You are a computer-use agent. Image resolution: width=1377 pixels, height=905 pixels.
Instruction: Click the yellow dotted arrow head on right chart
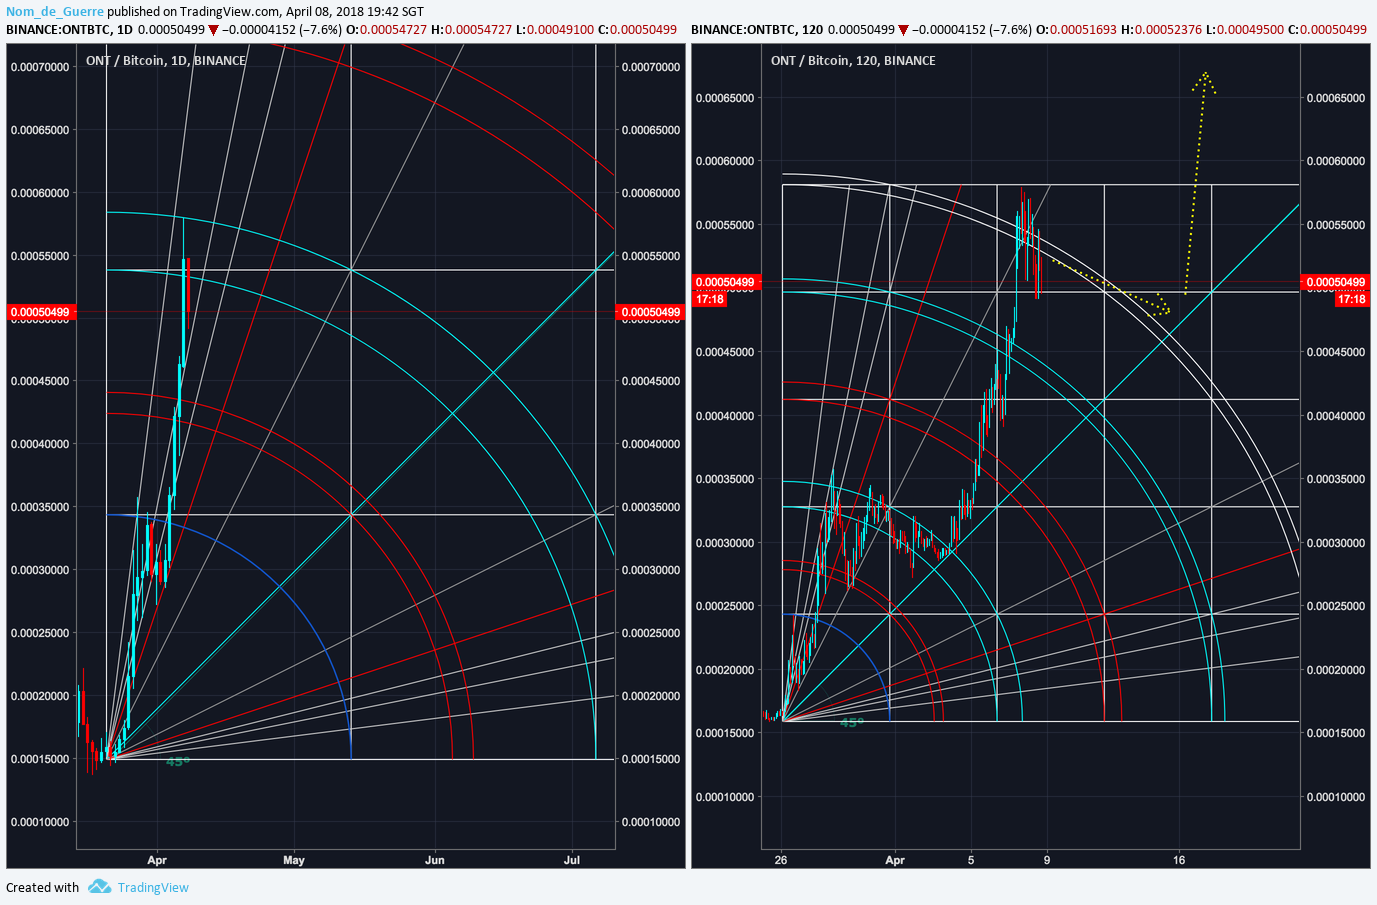[x=1205, y=83]
